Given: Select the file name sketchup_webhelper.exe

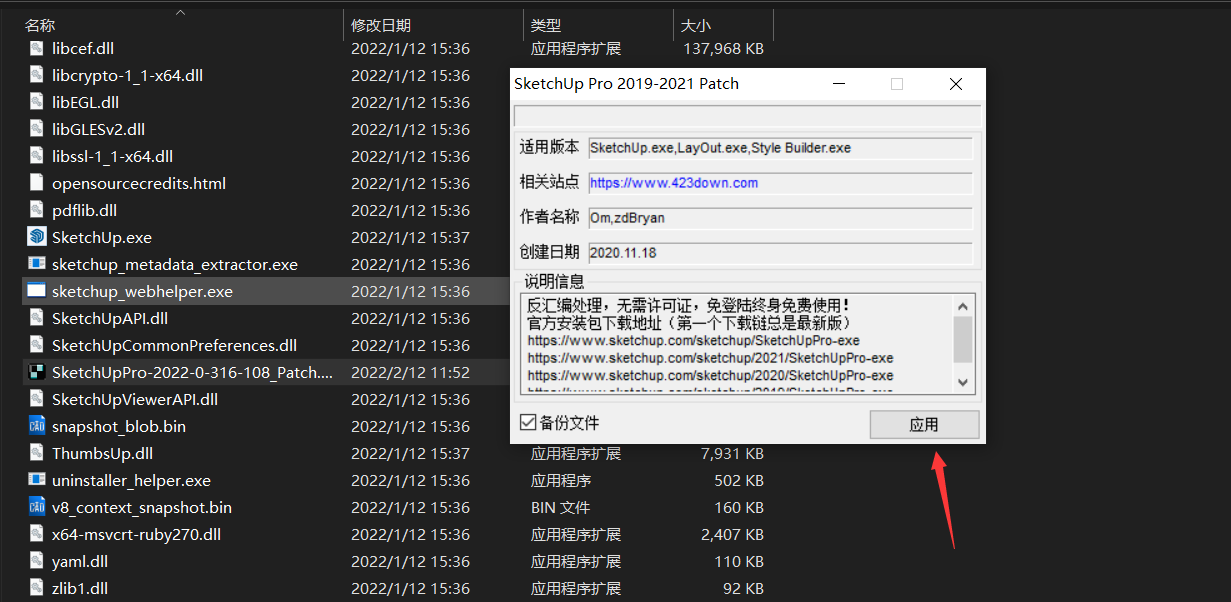Looking at the screenshot, I should (142, 291).
